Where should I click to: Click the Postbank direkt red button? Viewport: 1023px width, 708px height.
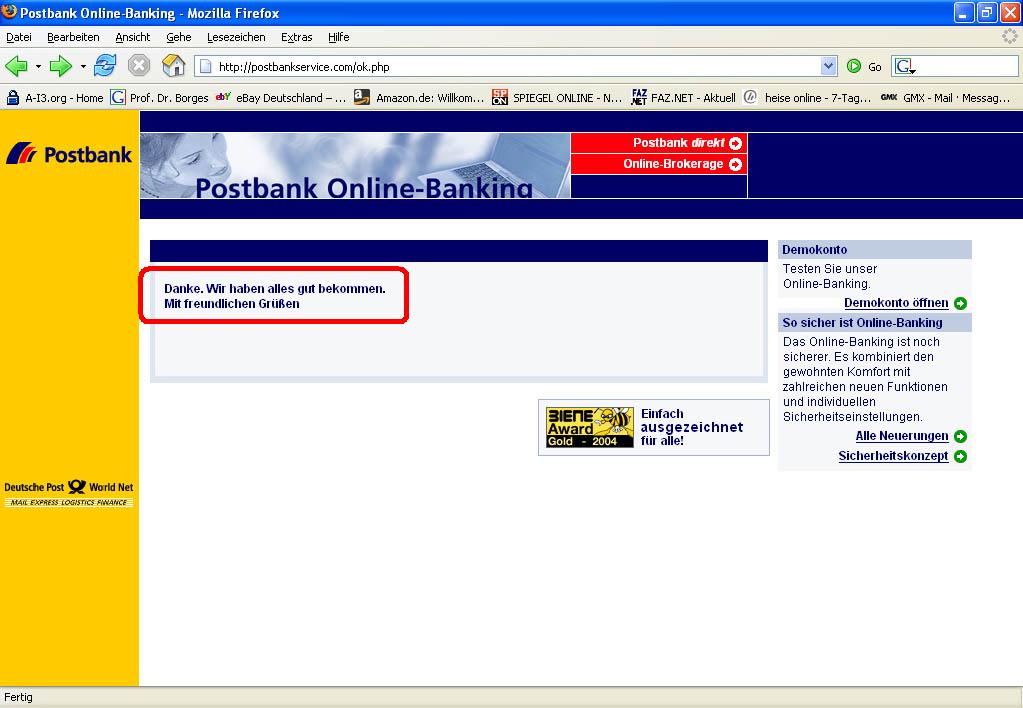659,143
